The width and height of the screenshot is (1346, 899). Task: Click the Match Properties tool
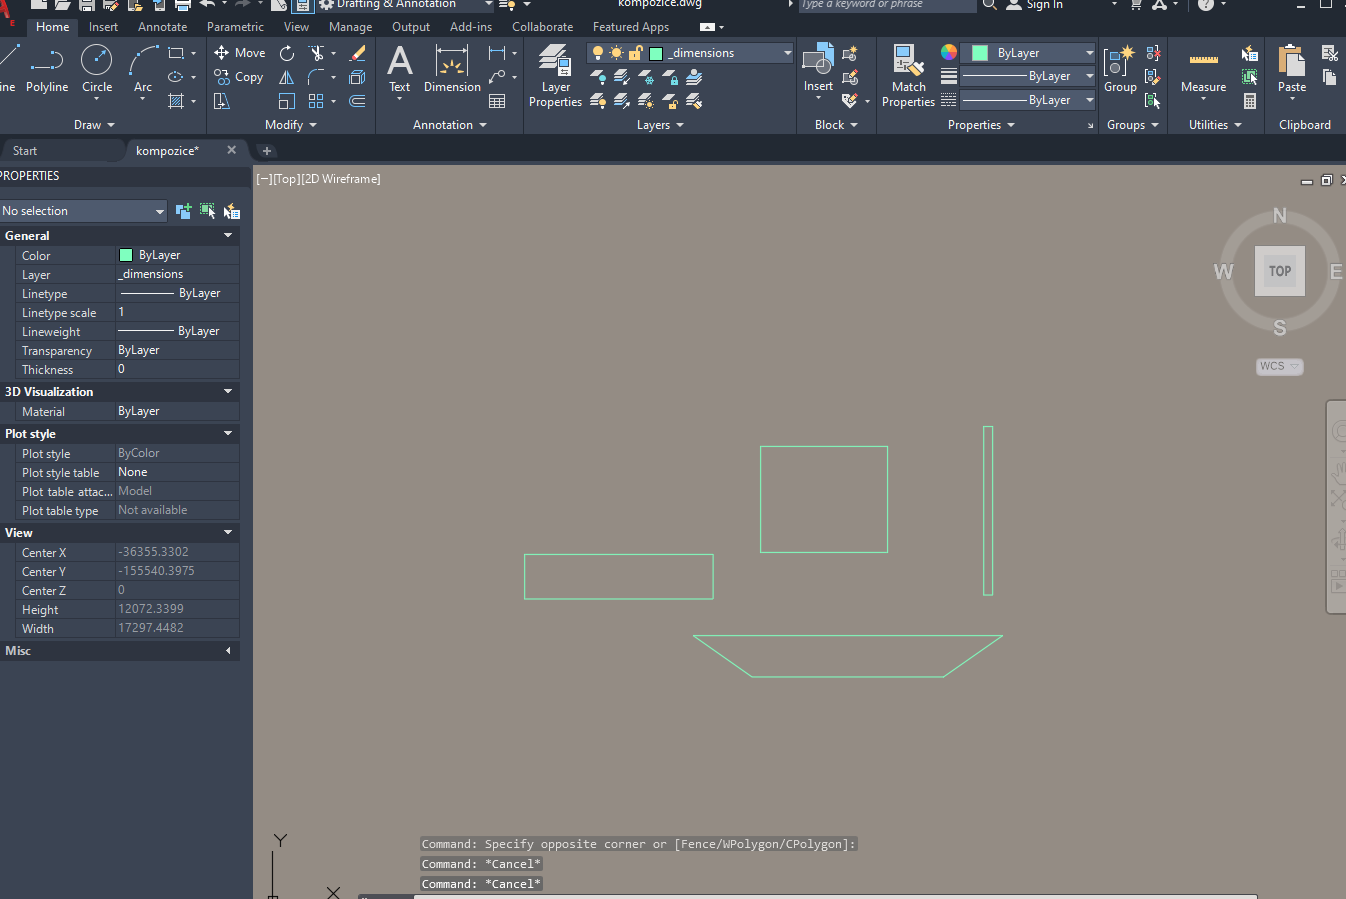point(908,75)
